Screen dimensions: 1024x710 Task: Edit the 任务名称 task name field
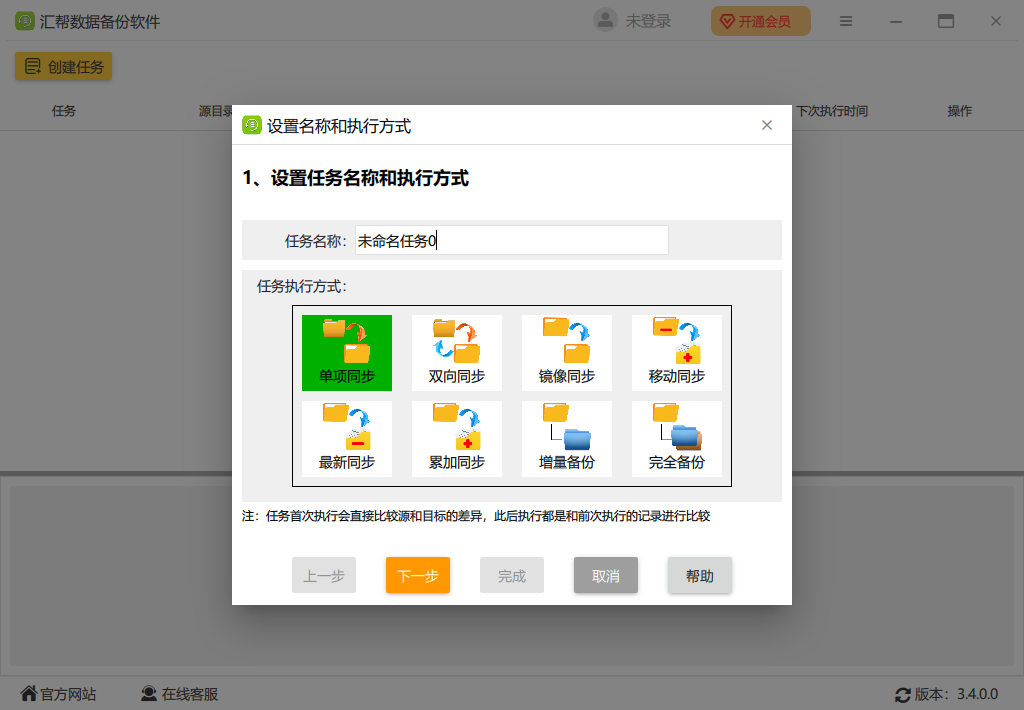coord(511,240)
